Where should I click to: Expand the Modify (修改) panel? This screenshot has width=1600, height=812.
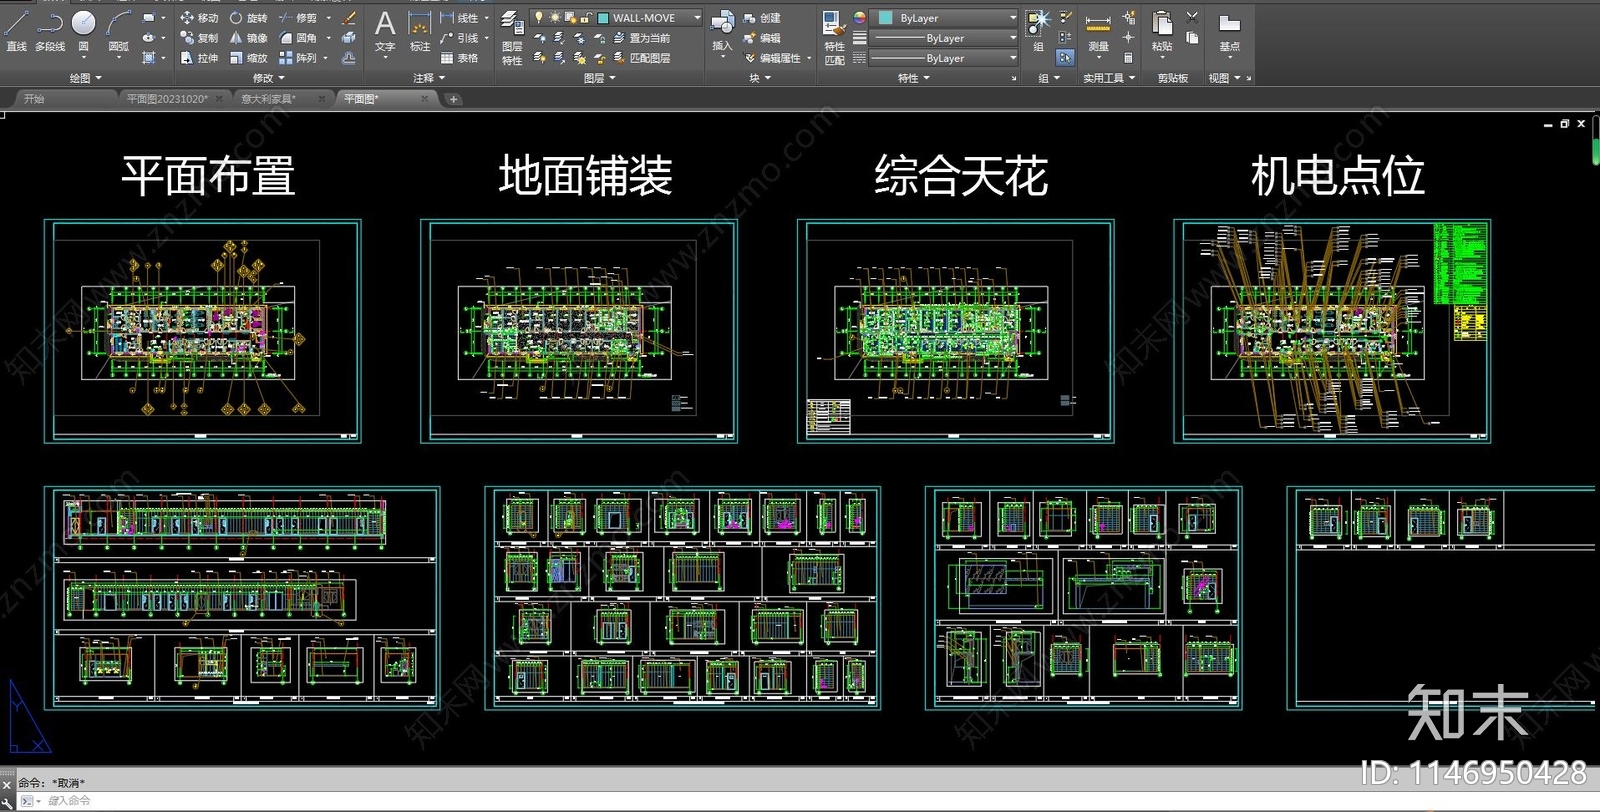[x=268, y=78]
